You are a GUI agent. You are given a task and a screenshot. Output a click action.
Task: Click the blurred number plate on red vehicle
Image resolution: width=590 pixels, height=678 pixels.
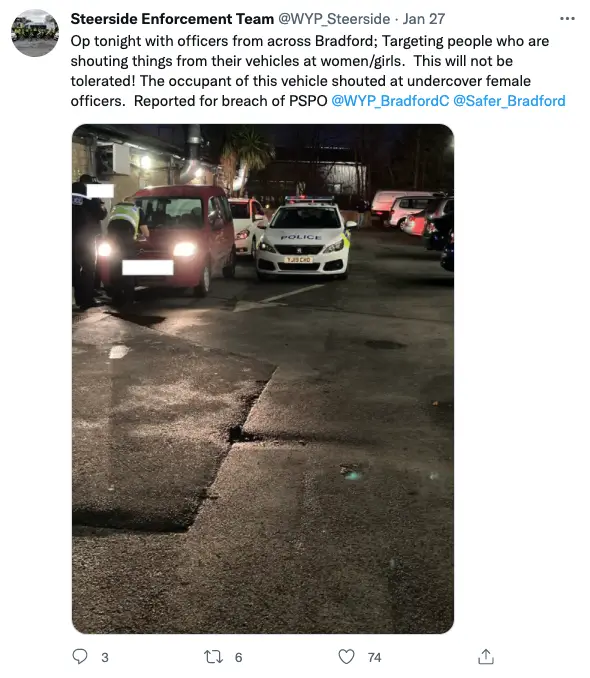coord(148,268)
